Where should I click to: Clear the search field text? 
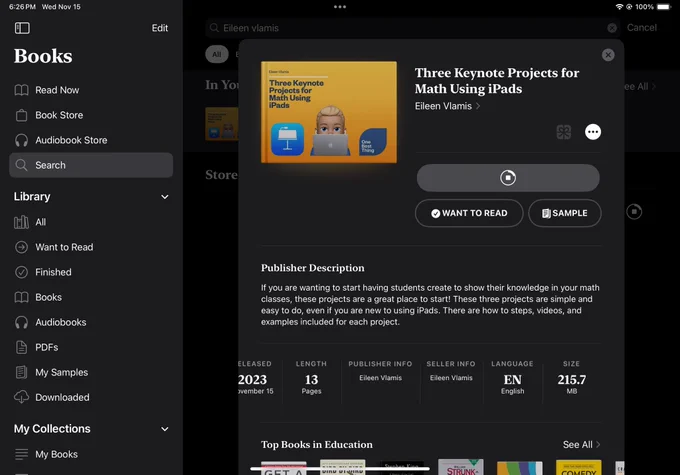(x=612, y=28)
